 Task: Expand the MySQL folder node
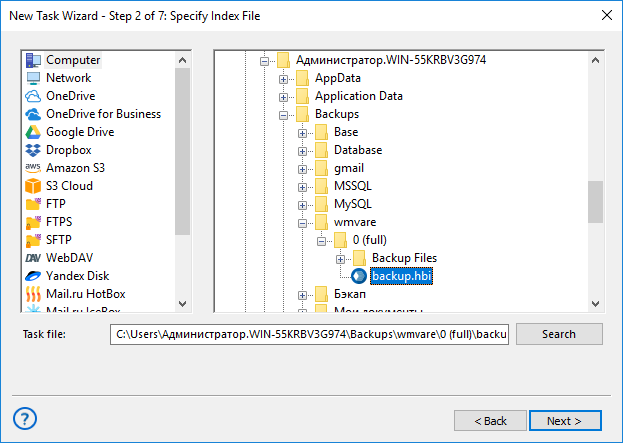(x=302, y=205)
